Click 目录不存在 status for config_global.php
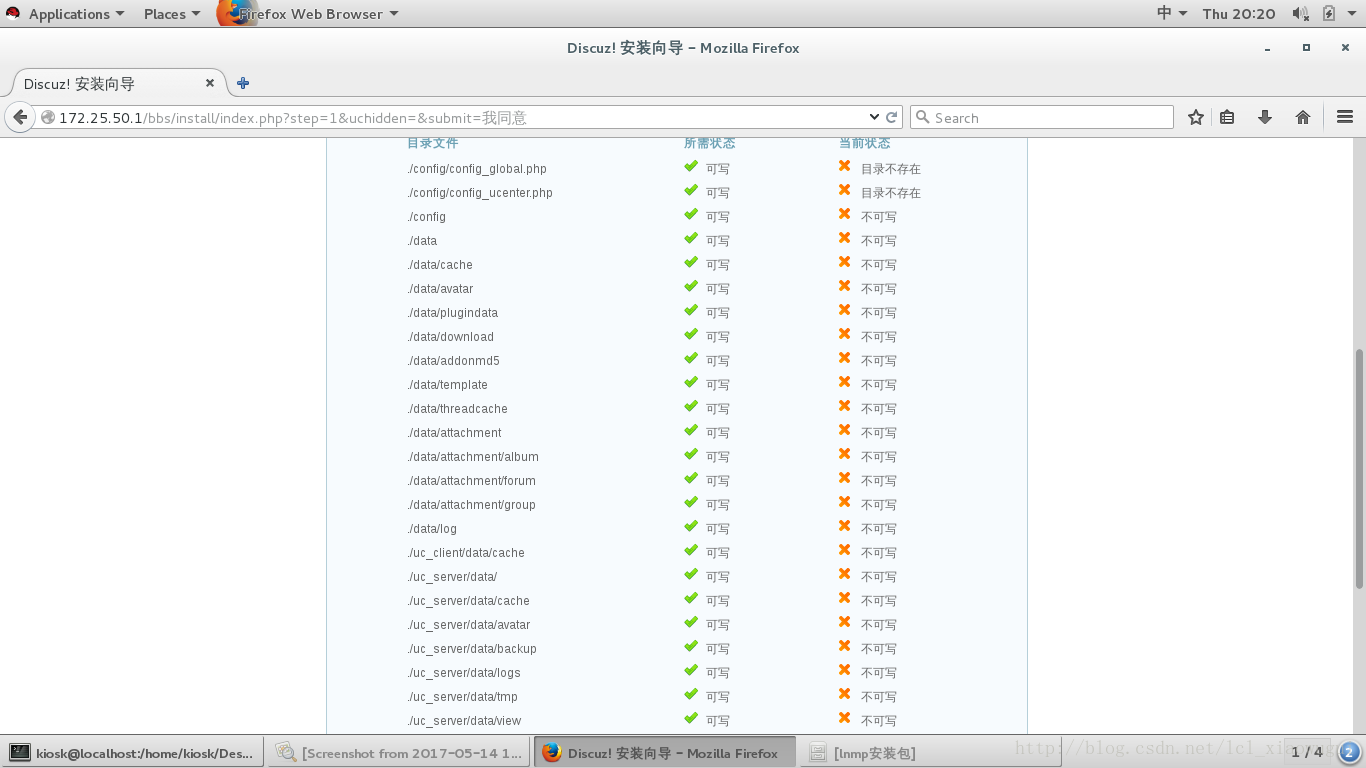1366x768 pixels. point(891,169)
